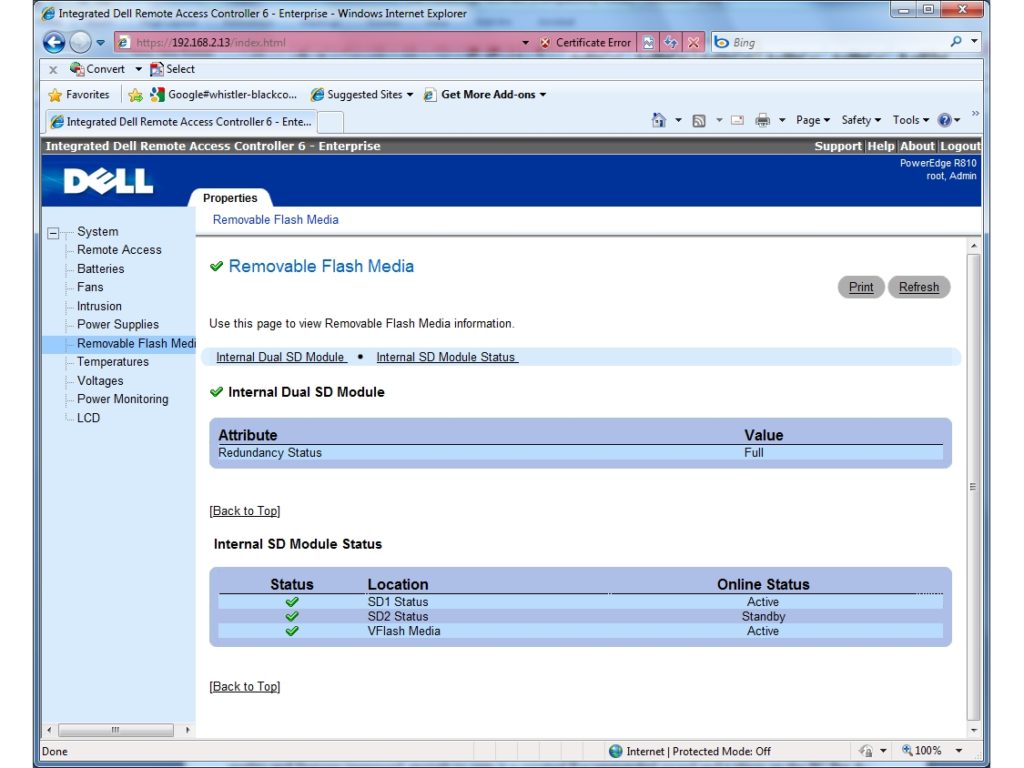This screenshot has height=768, width=1024.
Task: Click the Refresh button
Action: click(x=918, y=287)
